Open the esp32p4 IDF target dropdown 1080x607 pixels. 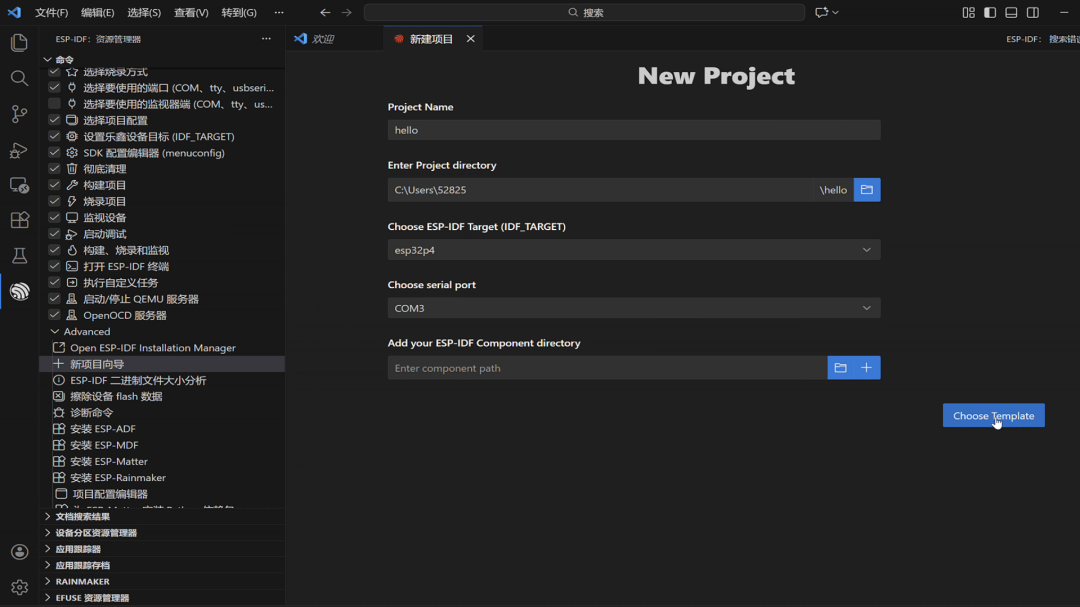pos(634,250)
